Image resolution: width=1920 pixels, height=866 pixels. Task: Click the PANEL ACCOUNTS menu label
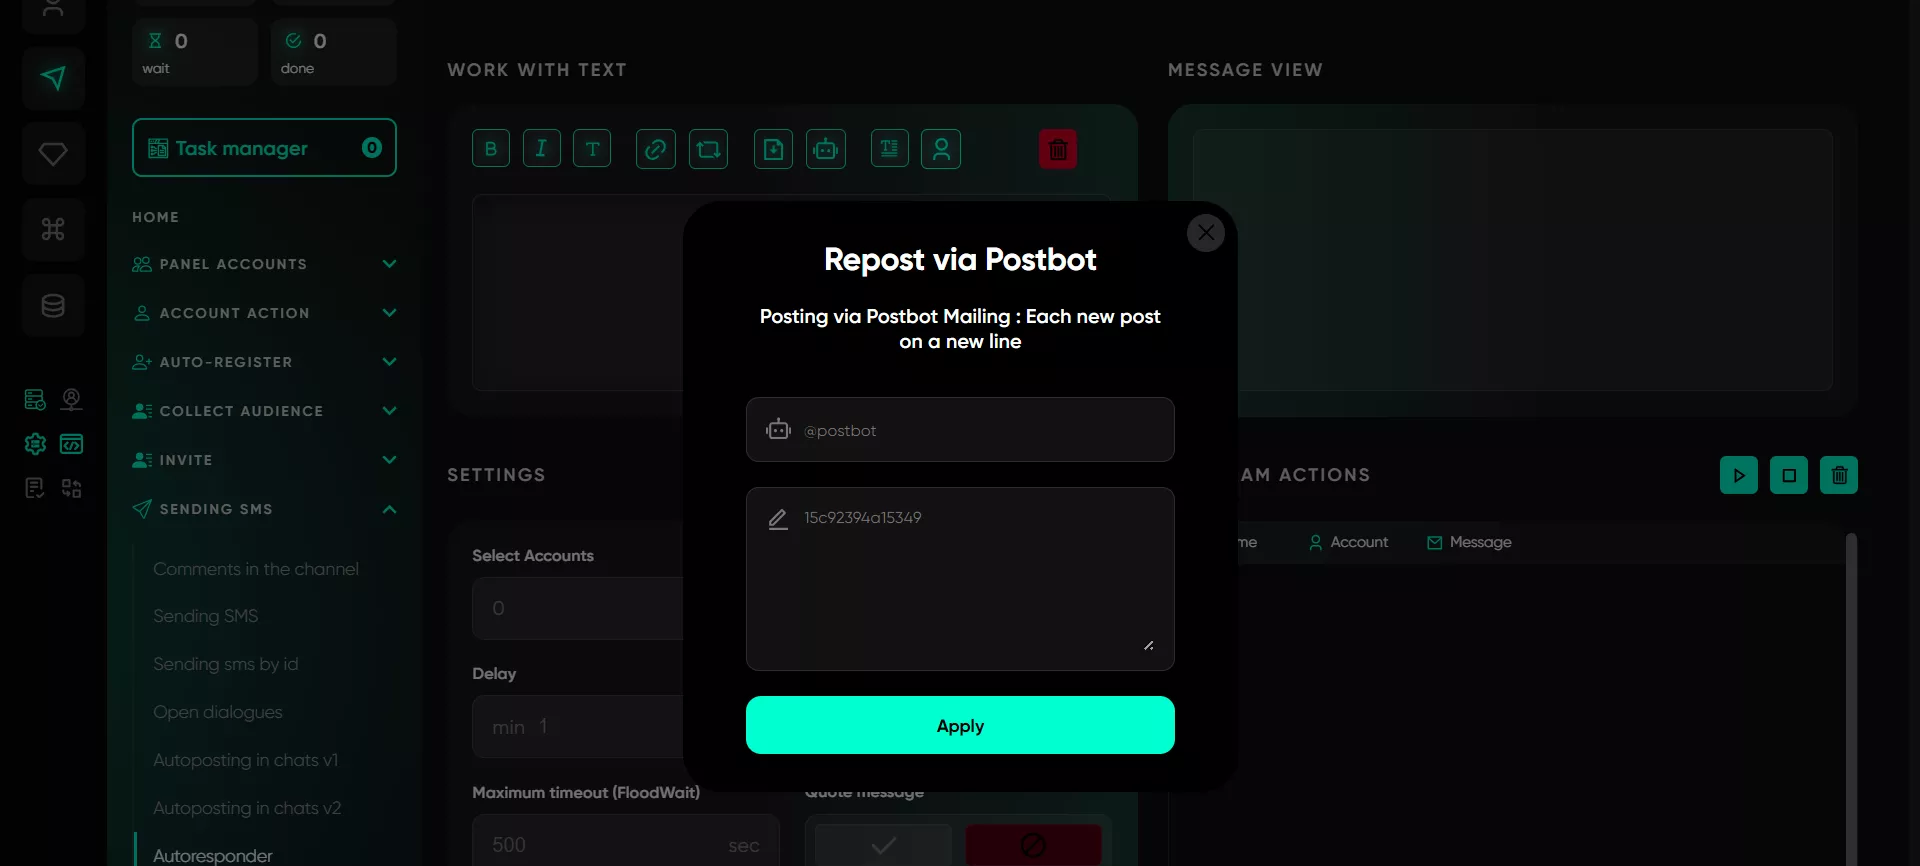click(x=233, y=264)
